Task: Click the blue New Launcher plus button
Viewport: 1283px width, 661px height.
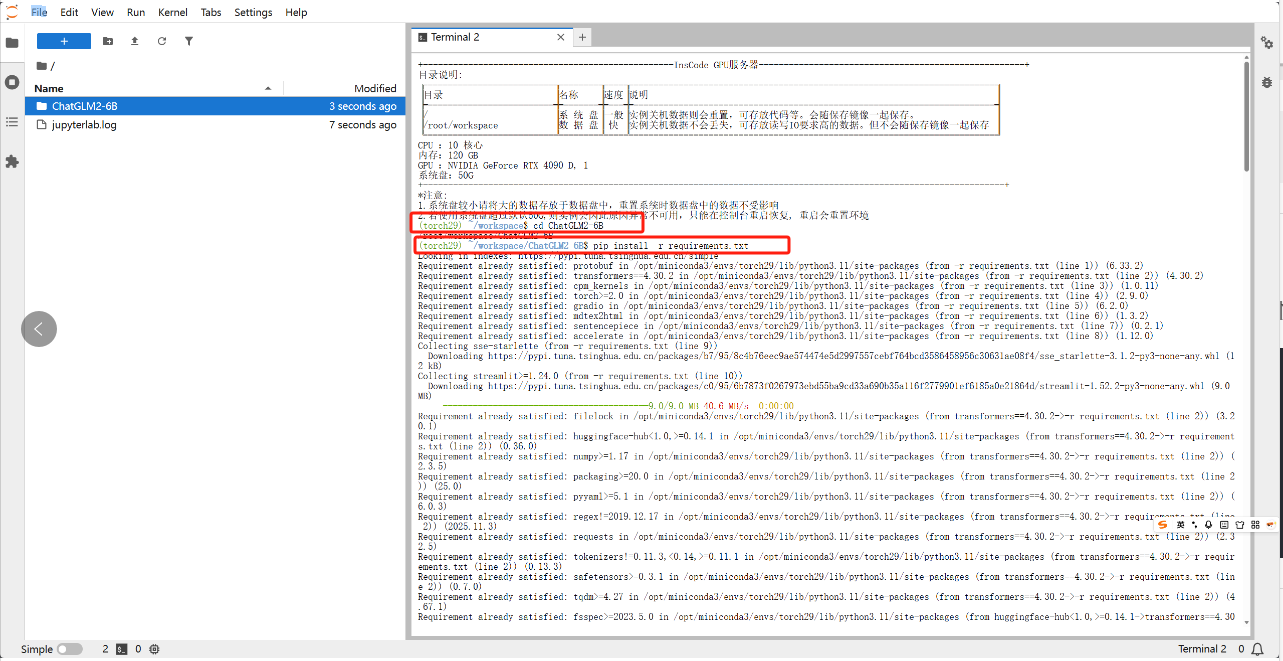Action: tap(64, 41)
